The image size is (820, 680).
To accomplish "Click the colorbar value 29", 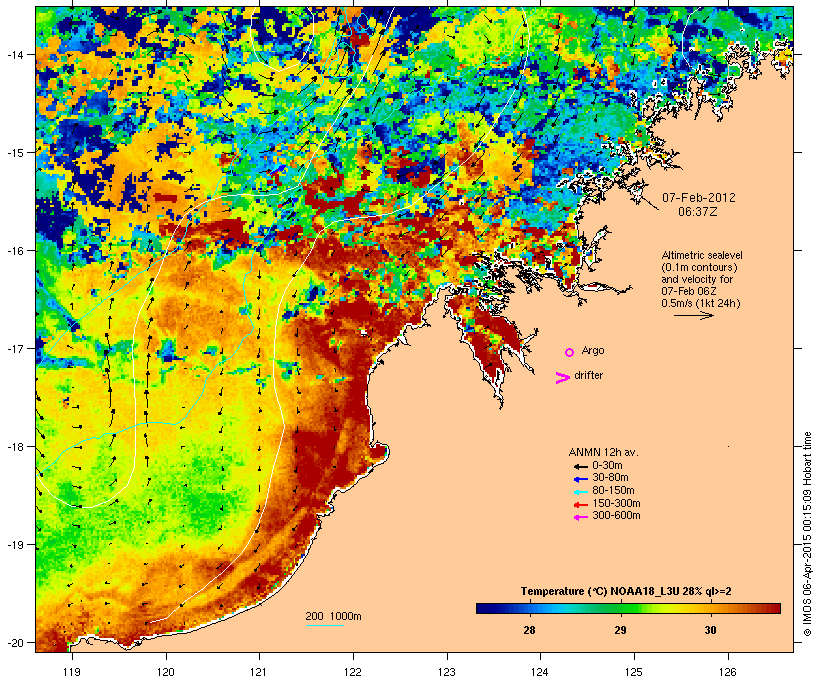I will pyautogui.click(x=620, y=630).
